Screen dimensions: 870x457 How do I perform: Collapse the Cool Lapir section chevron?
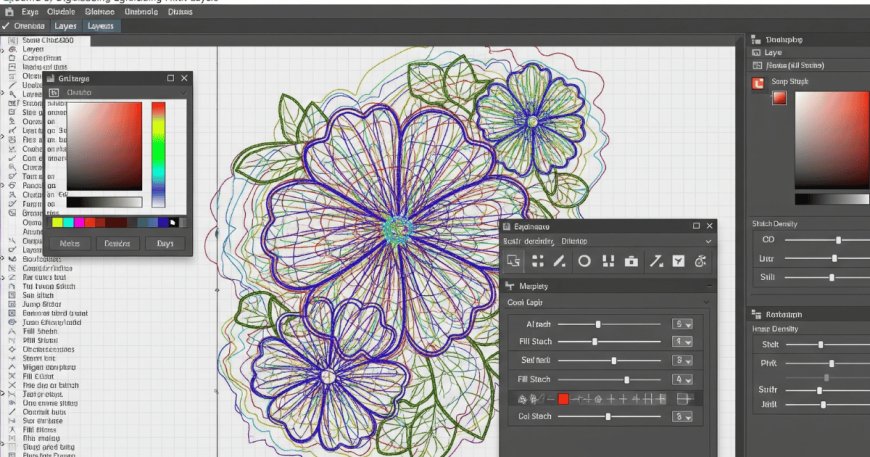706,303
